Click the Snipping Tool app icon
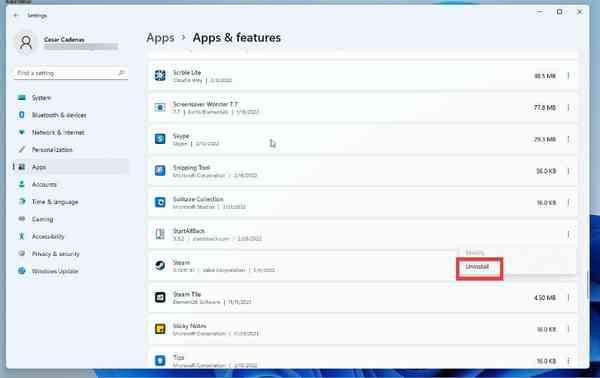Screen dimensions: 600x378 pyautogui.click(x=160, y=170)
